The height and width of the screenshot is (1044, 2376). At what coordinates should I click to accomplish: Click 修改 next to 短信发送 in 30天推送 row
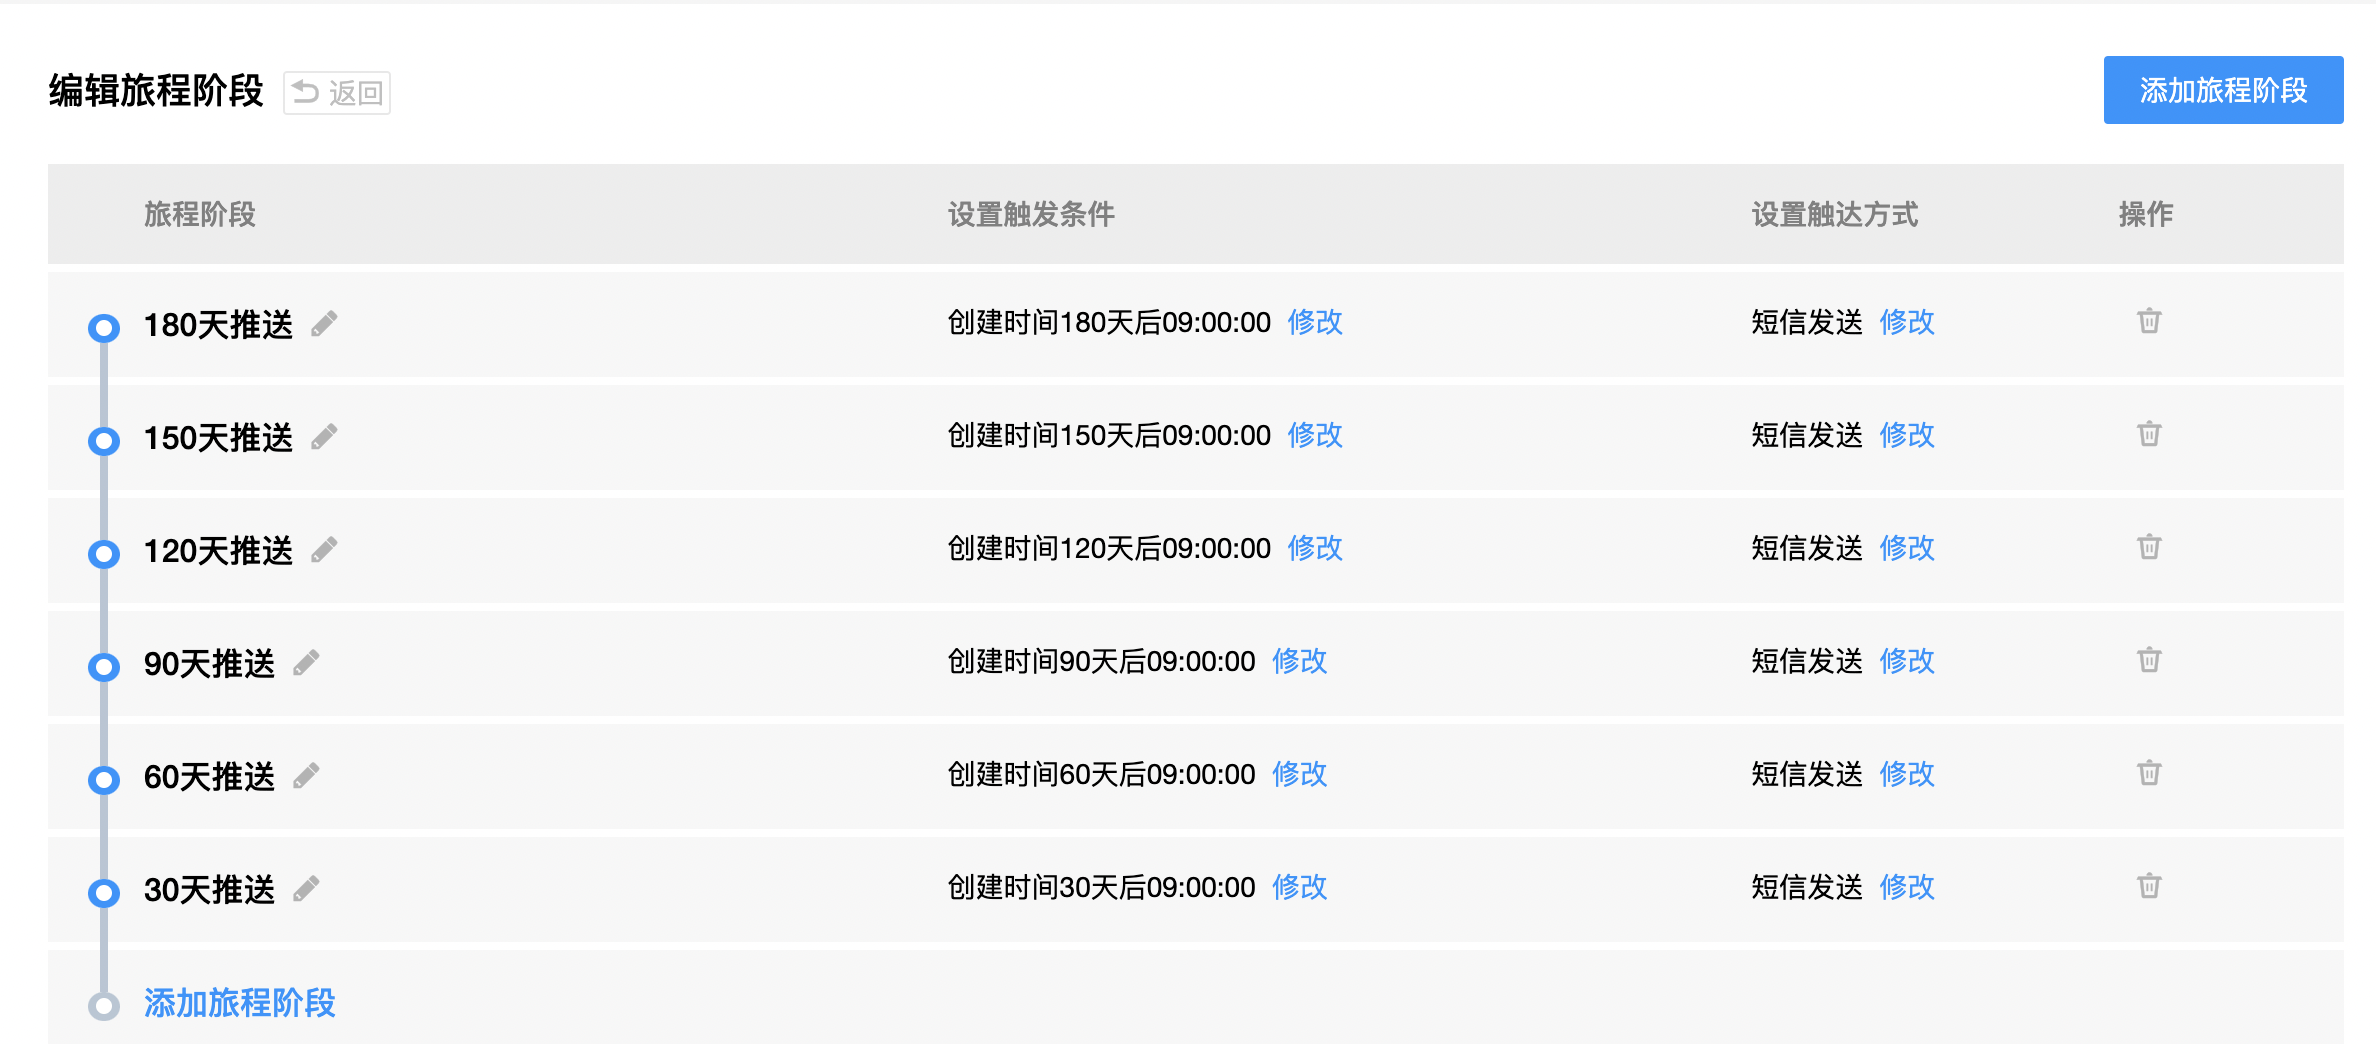pyautogui.click(x=1906, y=887)
